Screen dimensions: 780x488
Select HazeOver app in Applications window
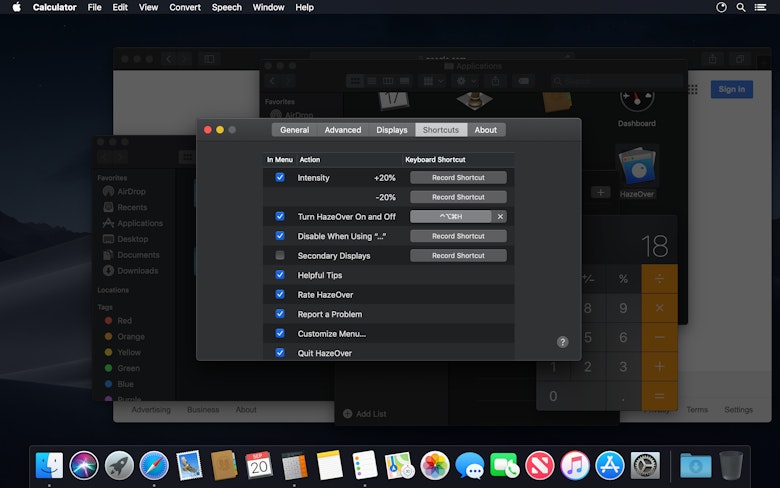coord(637,173)
